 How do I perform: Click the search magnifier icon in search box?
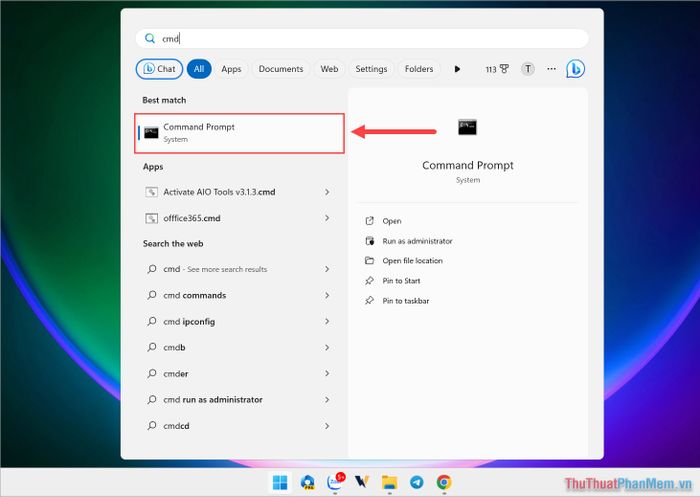(x=150, y=39)
